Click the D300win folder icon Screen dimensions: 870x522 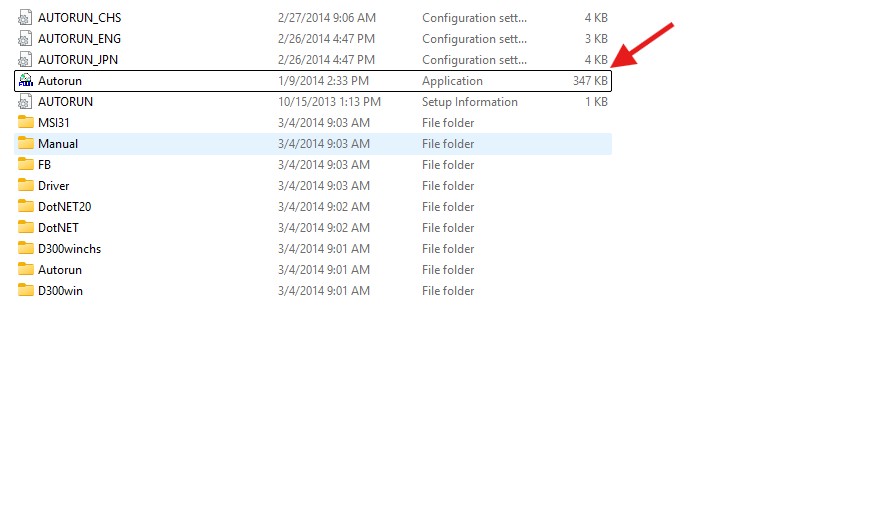click(x=26, y=291)
